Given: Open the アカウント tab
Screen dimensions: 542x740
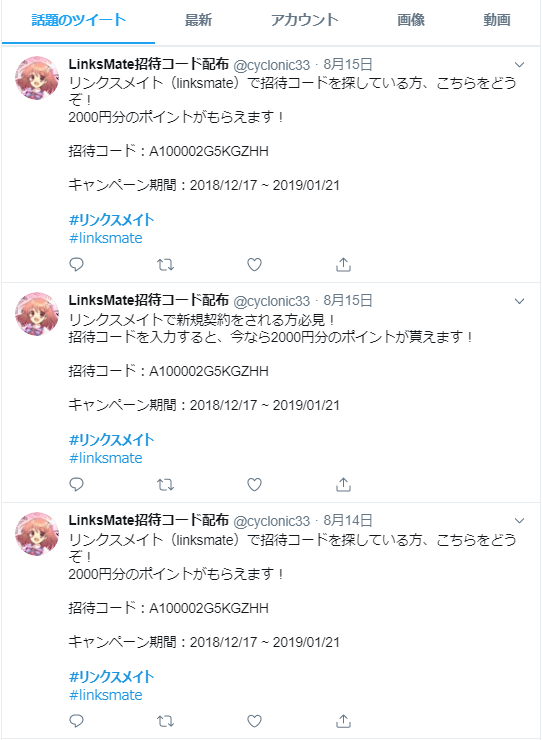Looking at the screenshot, I should [x=305, y=20].
